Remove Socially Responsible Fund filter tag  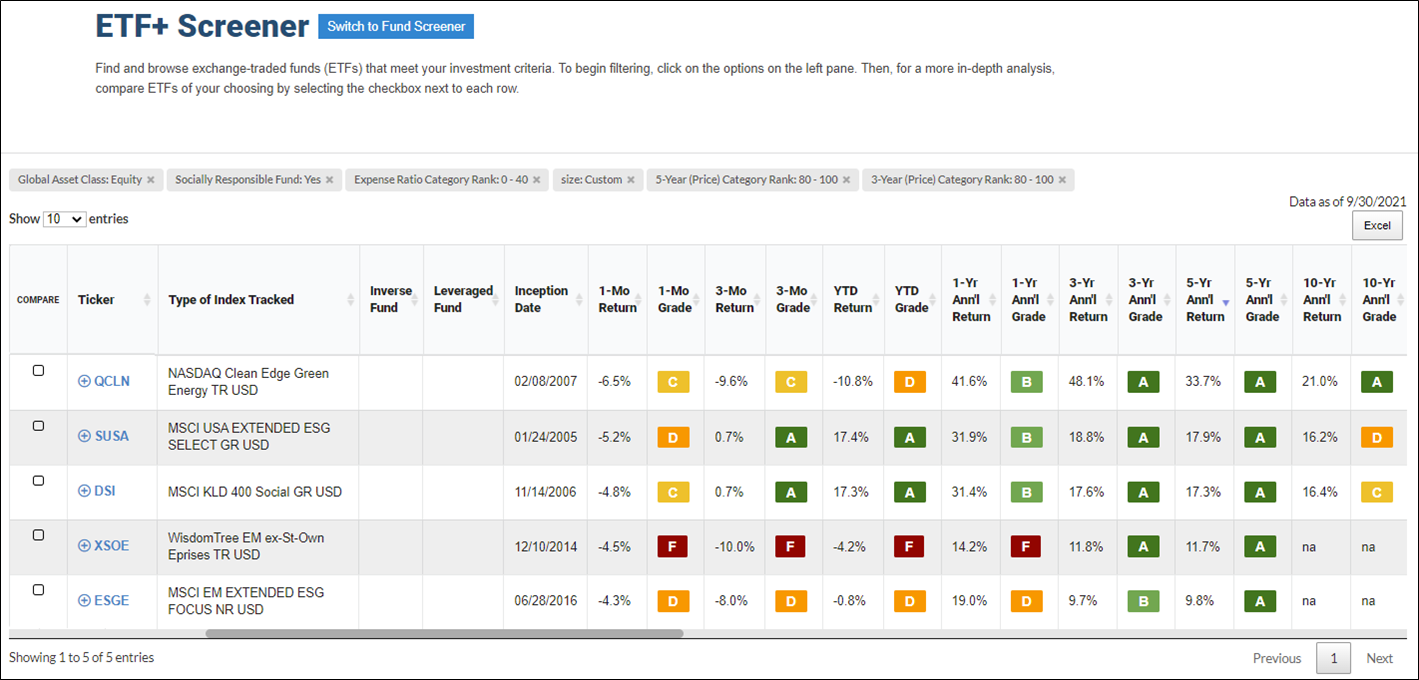pos(329,180)
